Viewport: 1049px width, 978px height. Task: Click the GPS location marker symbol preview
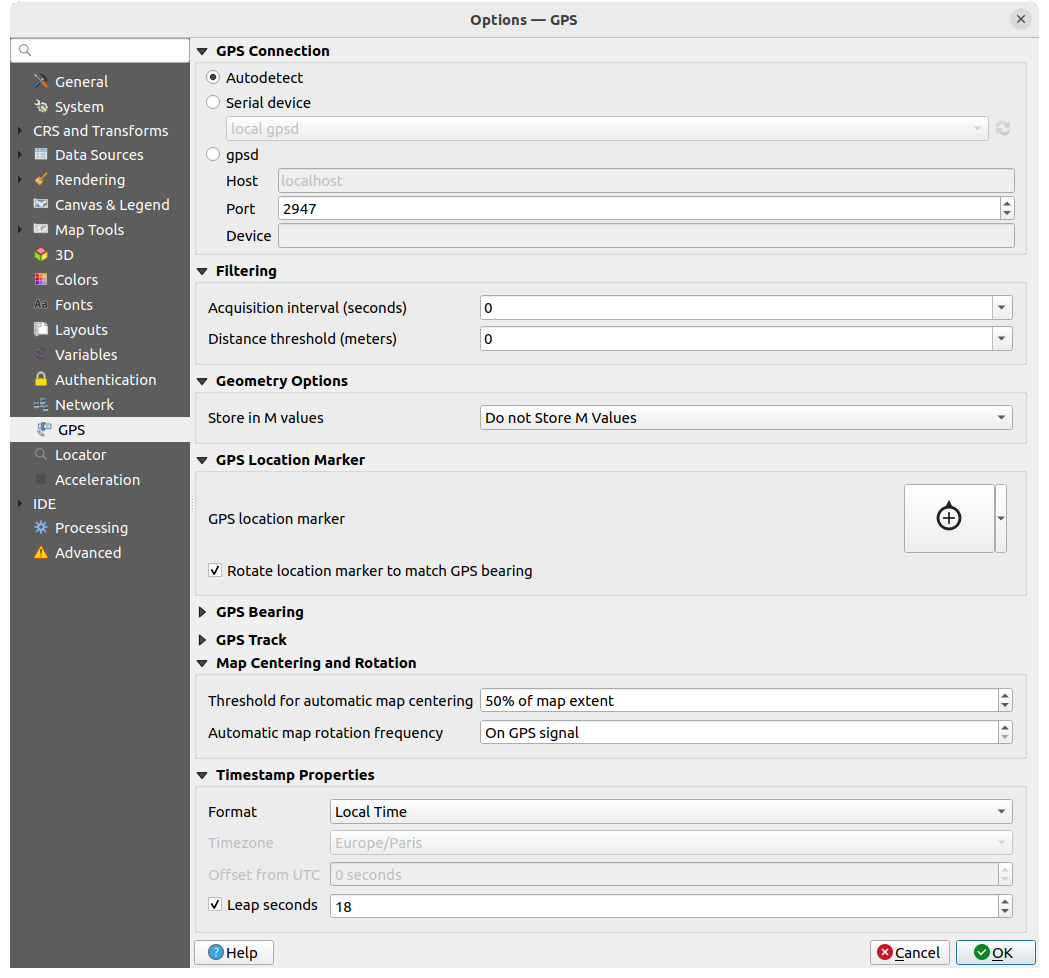(948, 518)
